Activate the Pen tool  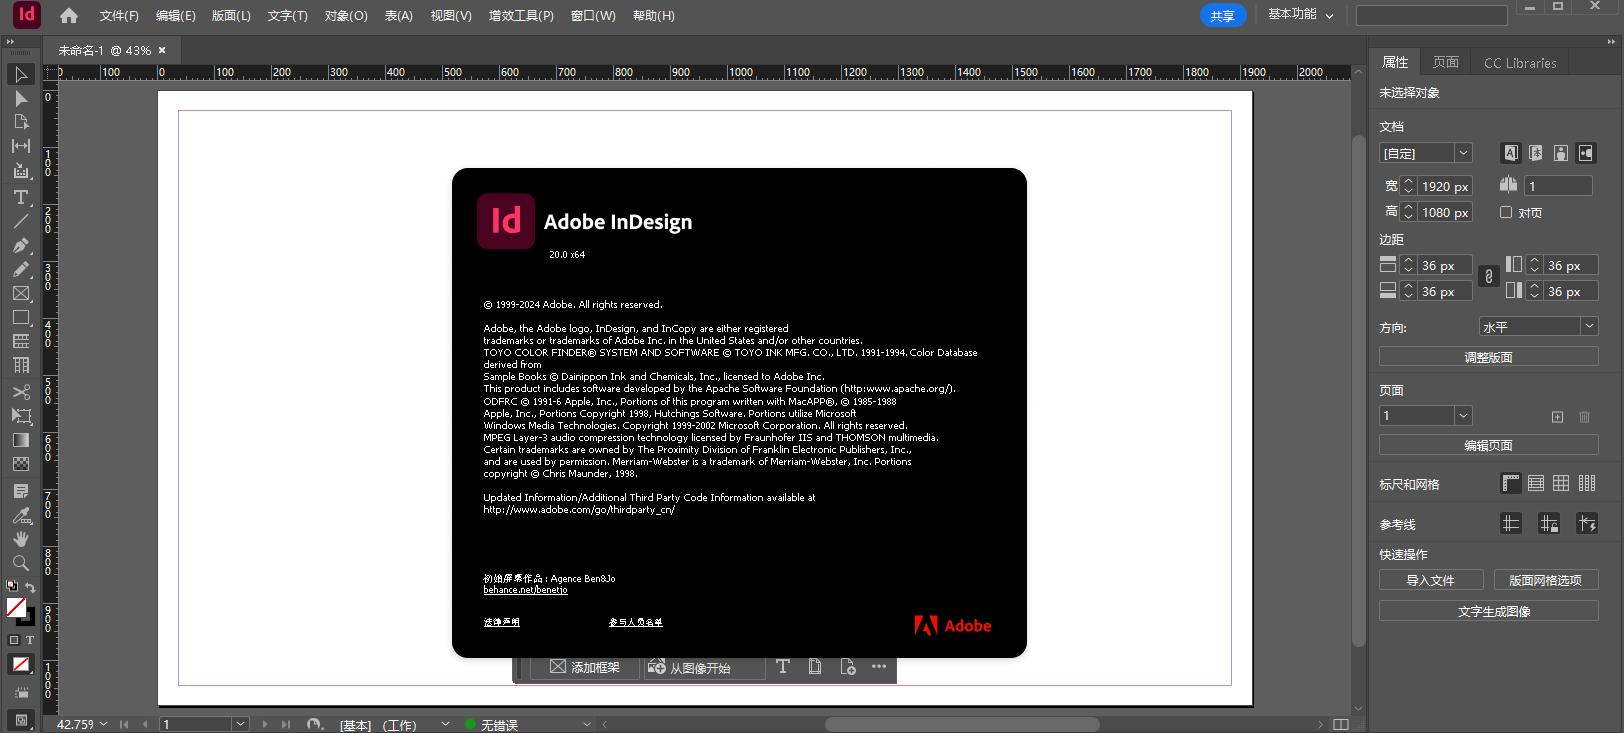pos(21,245)
